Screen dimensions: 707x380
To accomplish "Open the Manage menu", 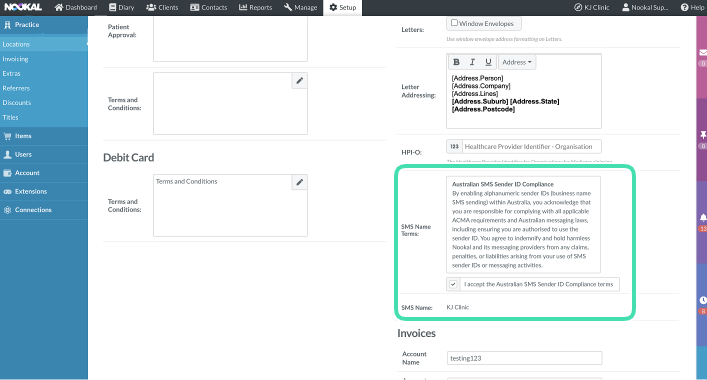I will (301, 7).
